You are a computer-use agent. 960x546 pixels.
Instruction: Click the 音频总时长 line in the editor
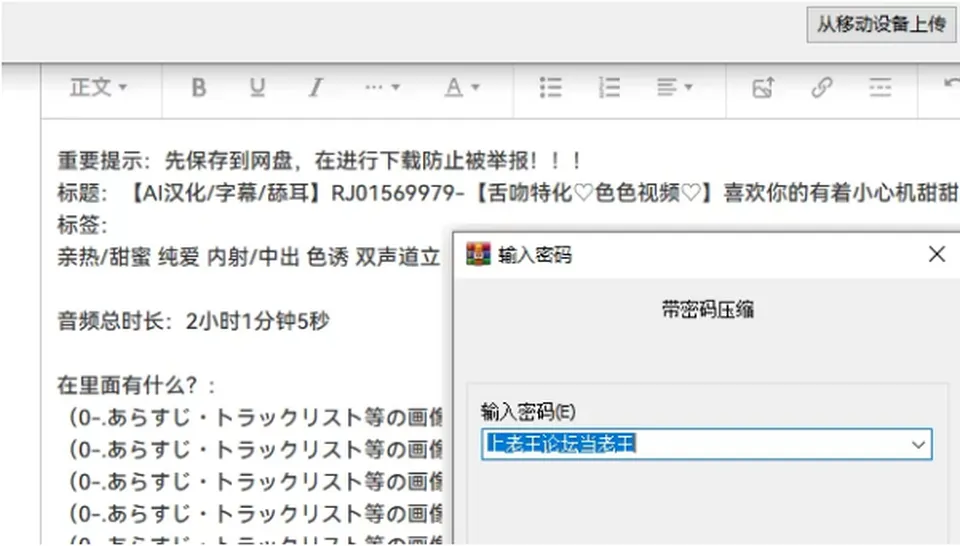[193, 320]
